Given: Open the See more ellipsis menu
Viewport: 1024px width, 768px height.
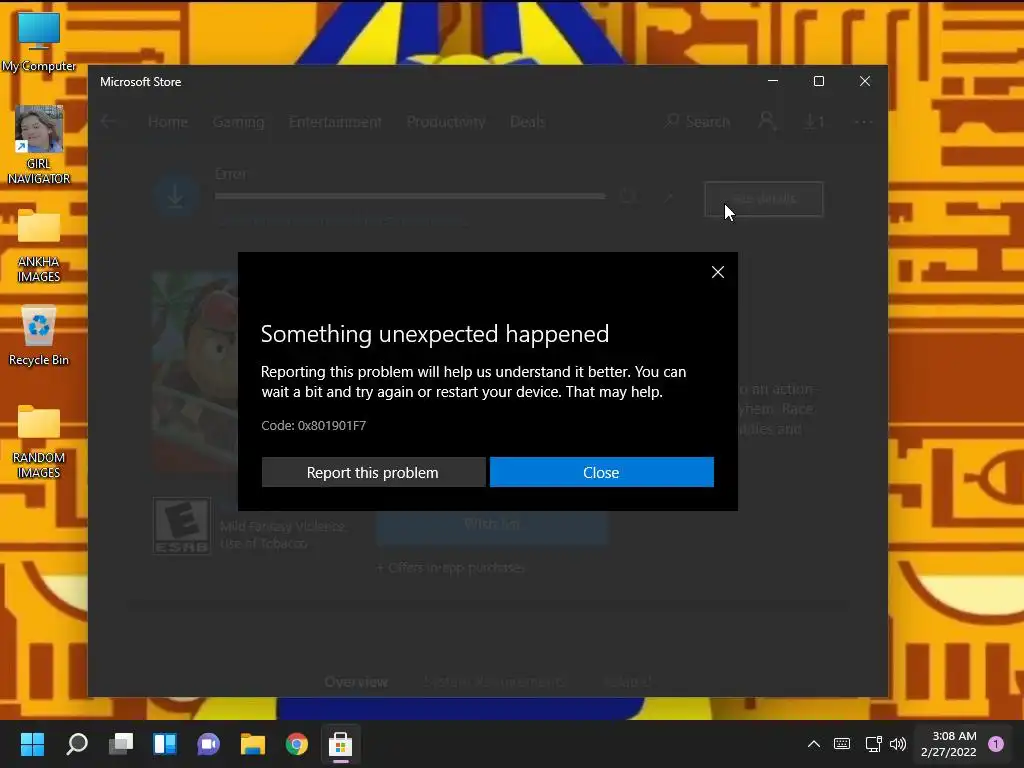Looking at the screenshot, I should click(x=863, y=122).
